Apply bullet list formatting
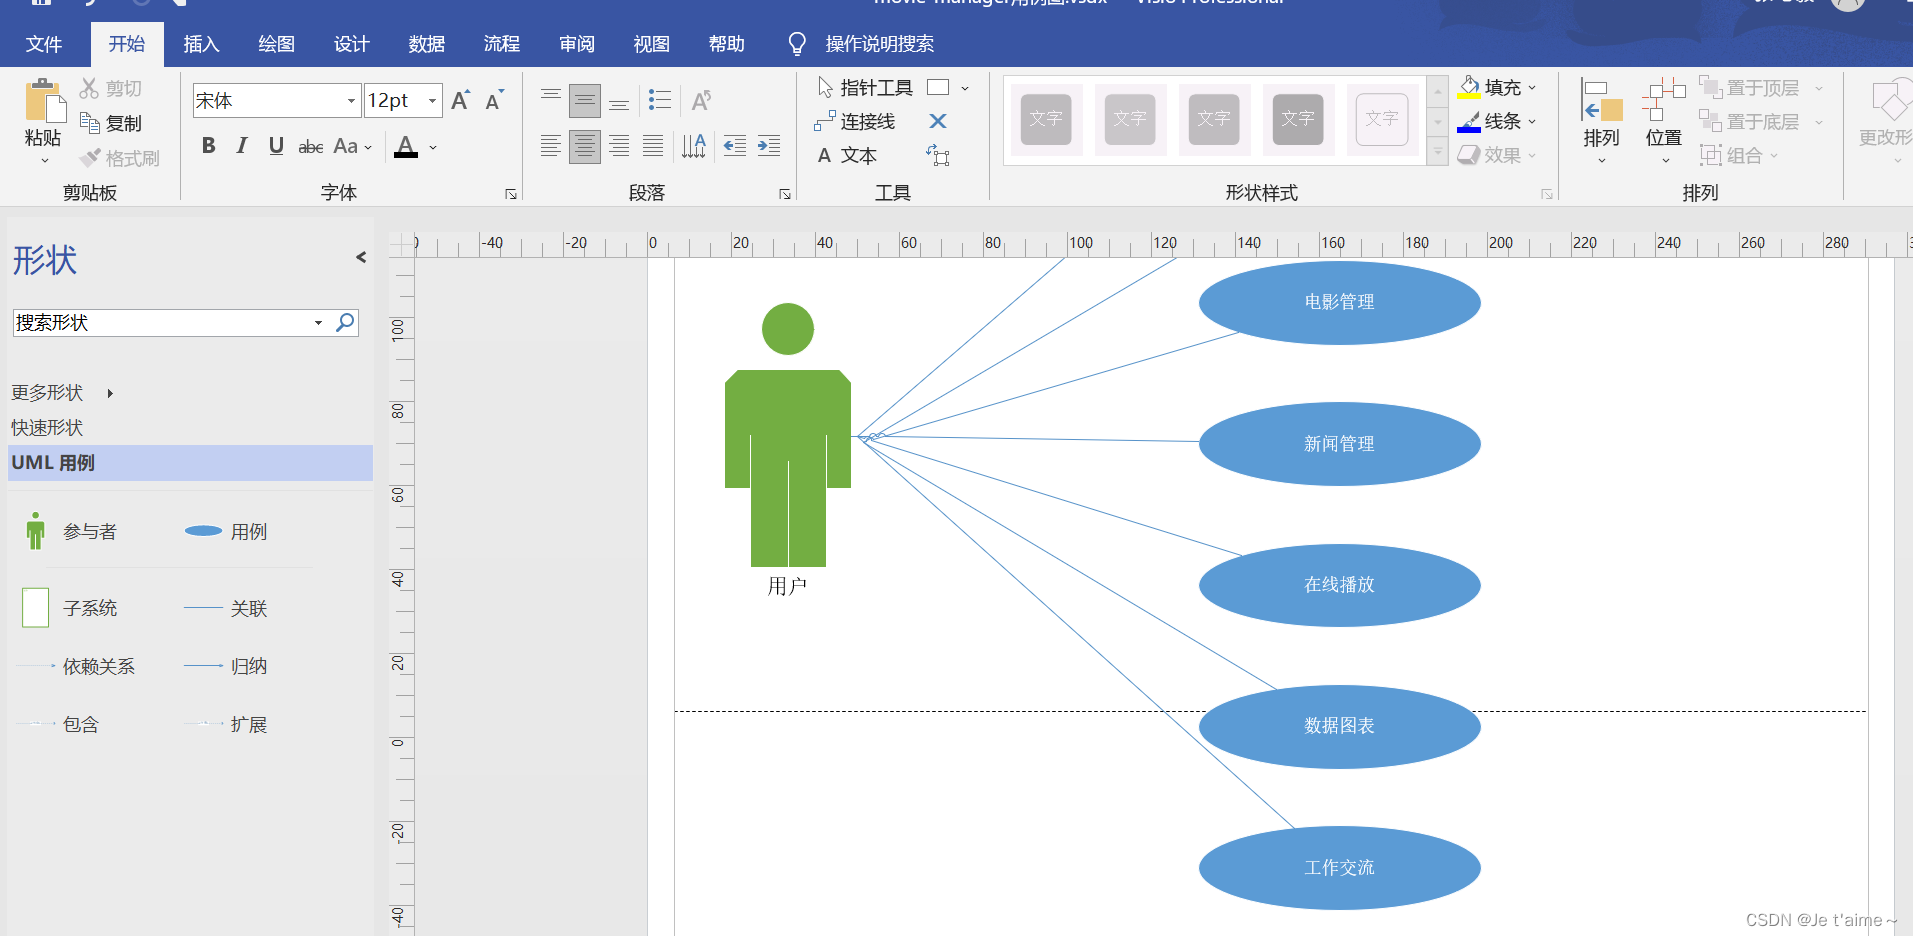The image size is (1913, 936). (660, 100)
